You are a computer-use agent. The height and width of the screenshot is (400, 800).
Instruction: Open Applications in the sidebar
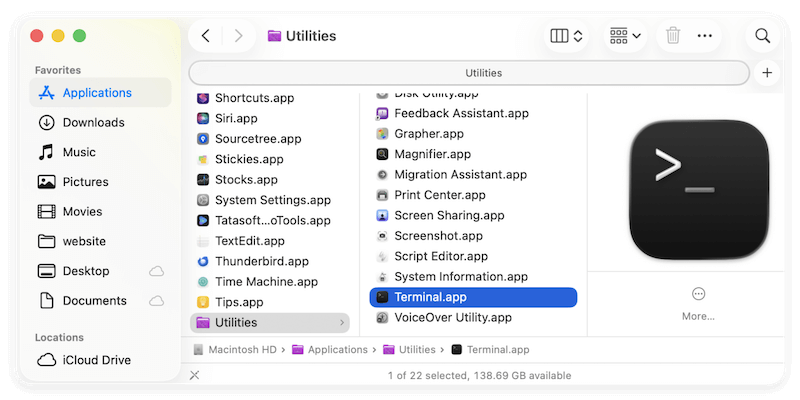pos(100,92)
